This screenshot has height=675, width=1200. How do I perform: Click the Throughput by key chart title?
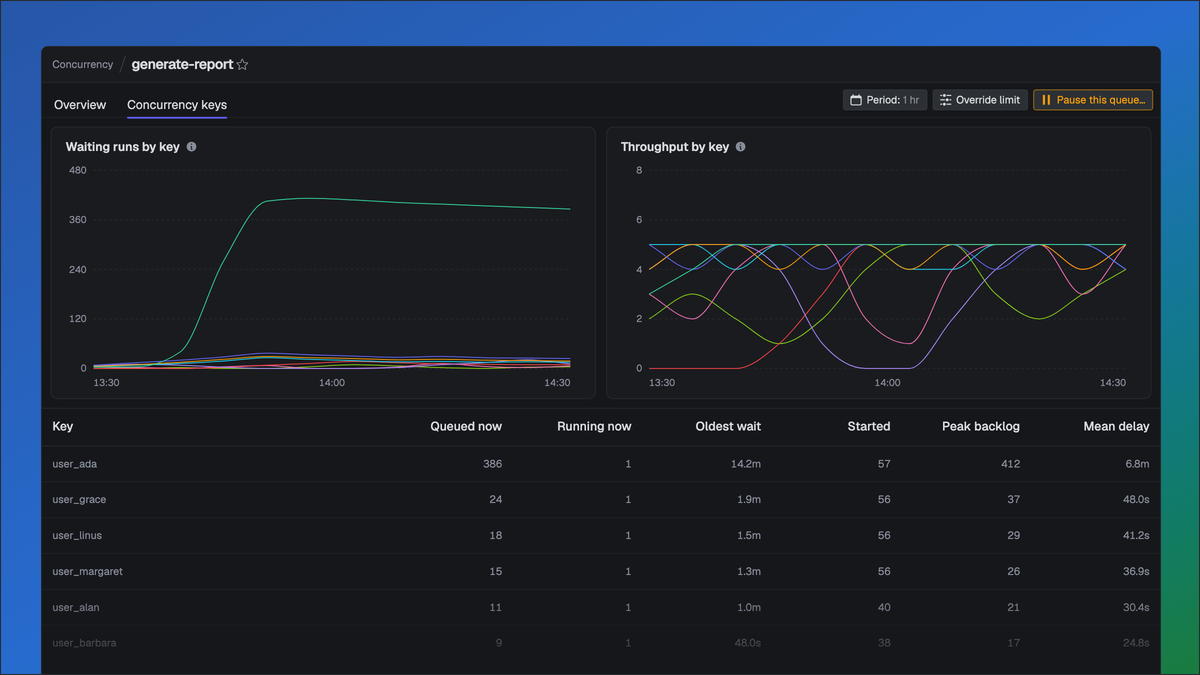click(675, 147)
